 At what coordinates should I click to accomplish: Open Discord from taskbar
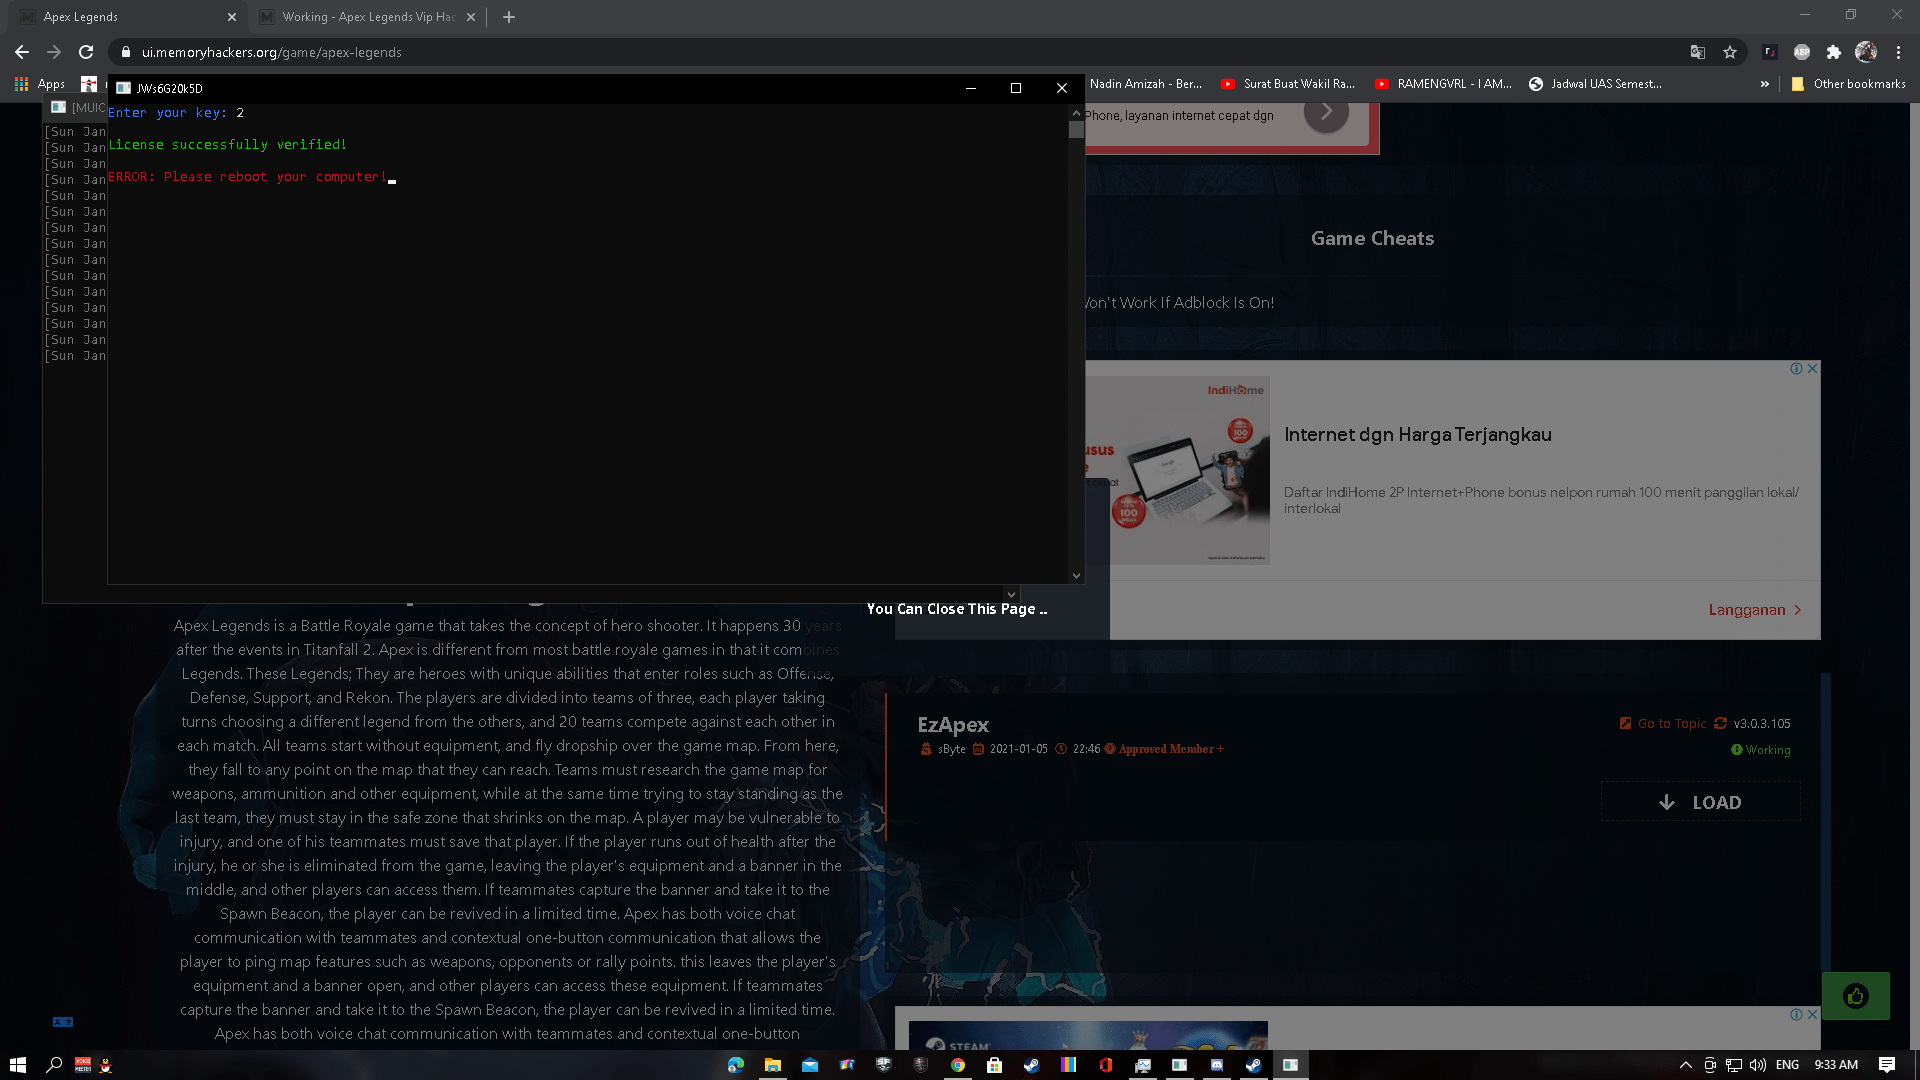click(1216, 1065)
